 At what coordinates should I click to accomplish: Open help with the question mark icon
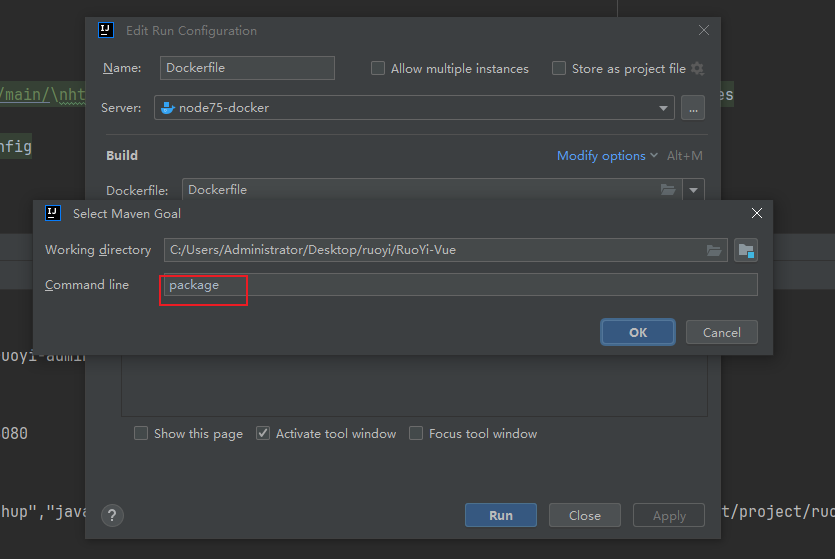[x=112, y=515]
